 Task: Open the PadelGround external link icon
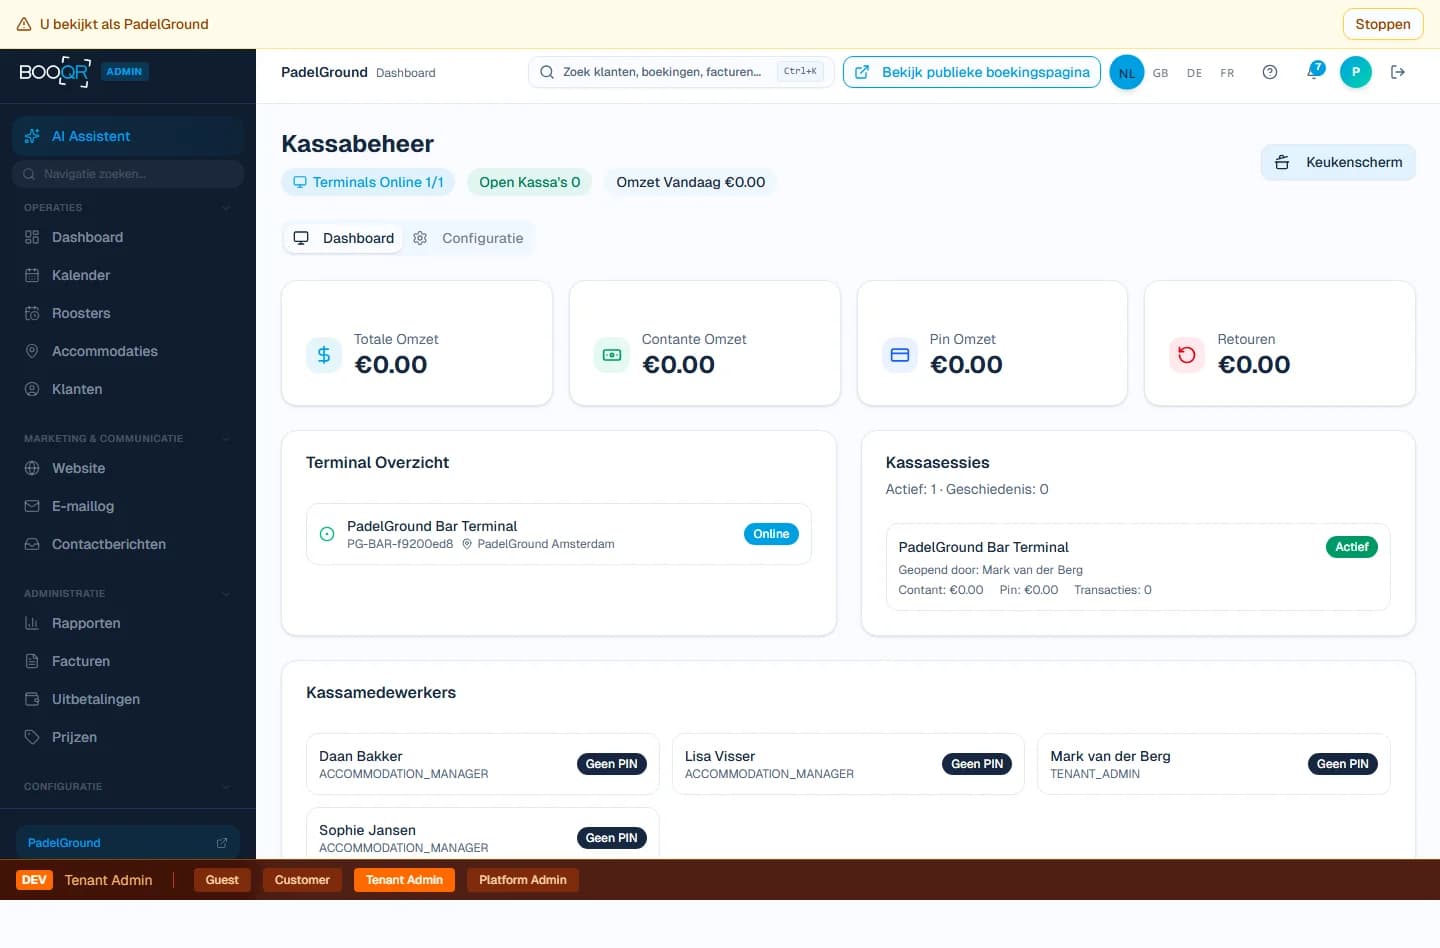tap(222, 843)
